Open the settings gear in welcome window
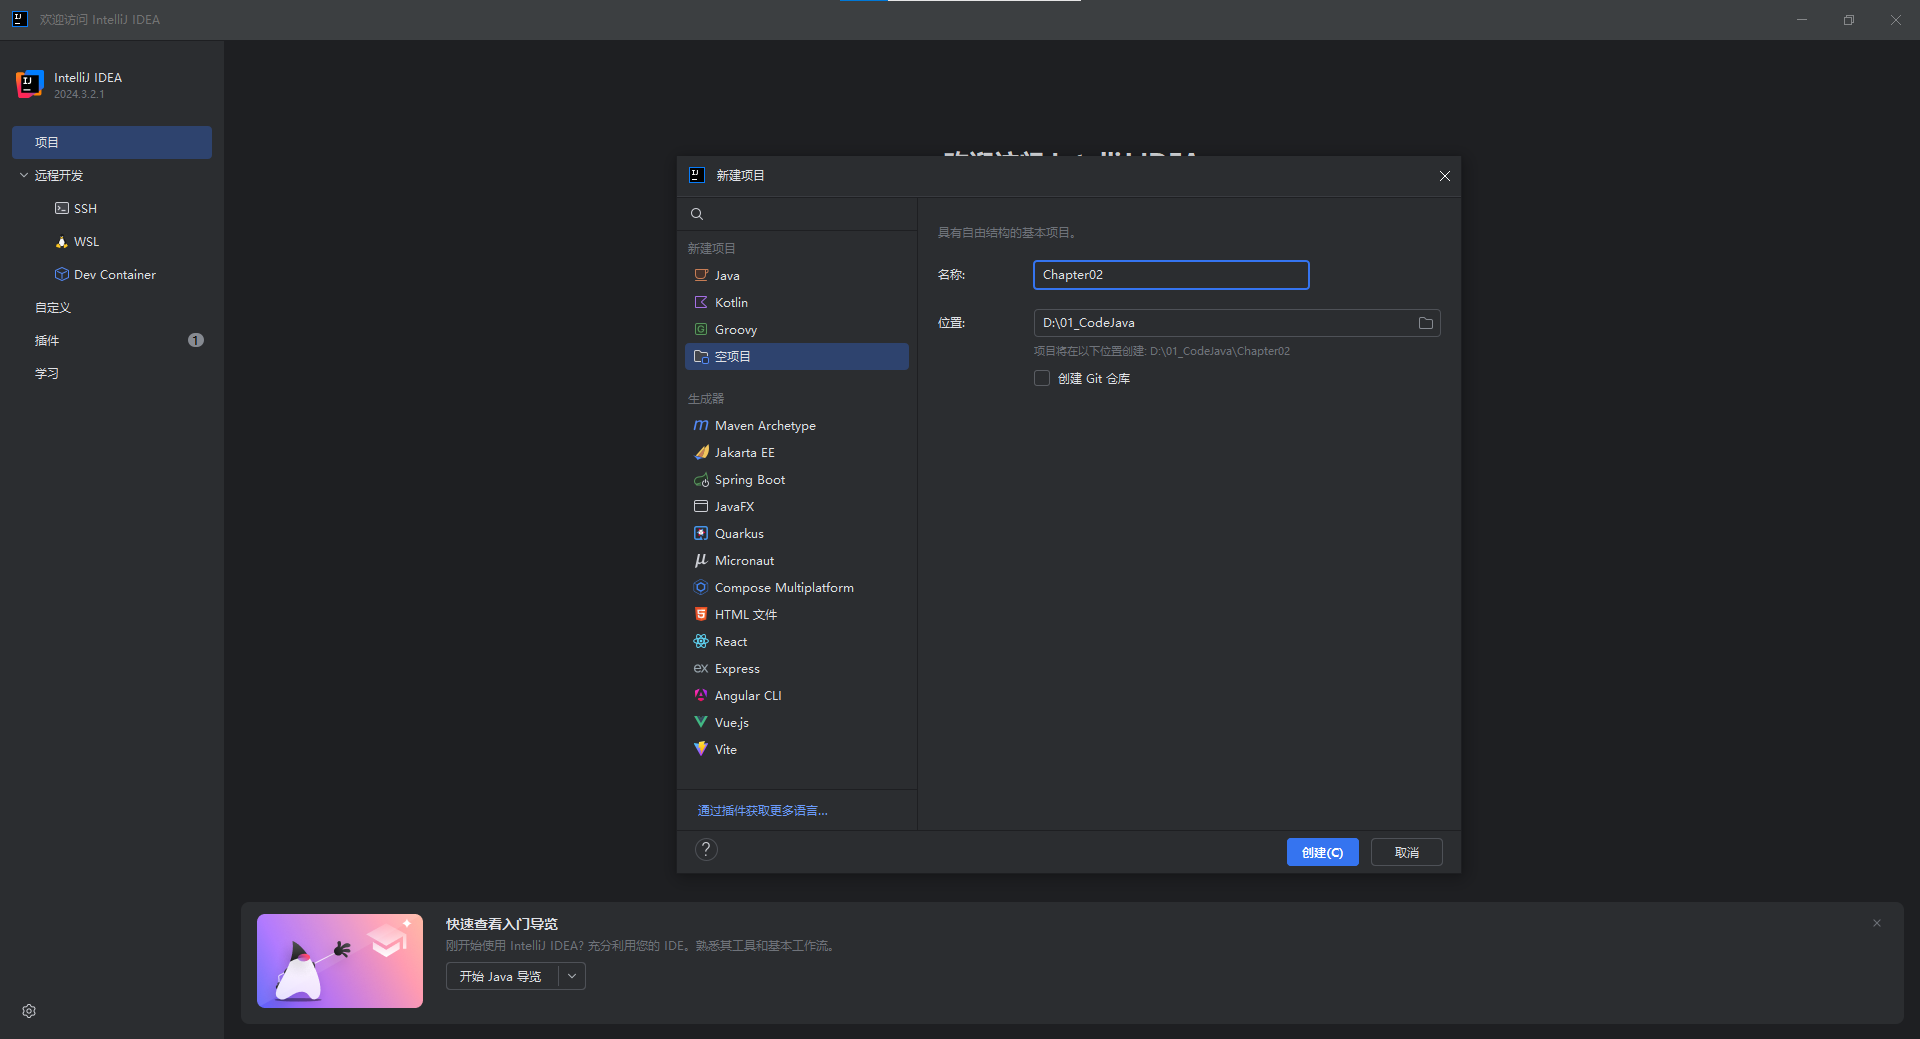 29,1011
